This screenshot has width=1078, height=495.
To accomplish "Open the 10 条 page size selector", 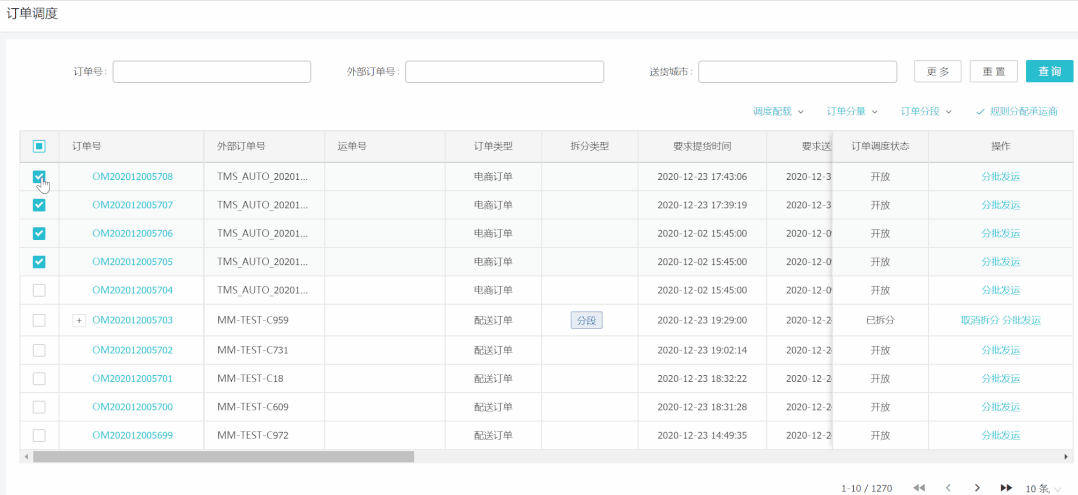I will tap(1043, 488).
